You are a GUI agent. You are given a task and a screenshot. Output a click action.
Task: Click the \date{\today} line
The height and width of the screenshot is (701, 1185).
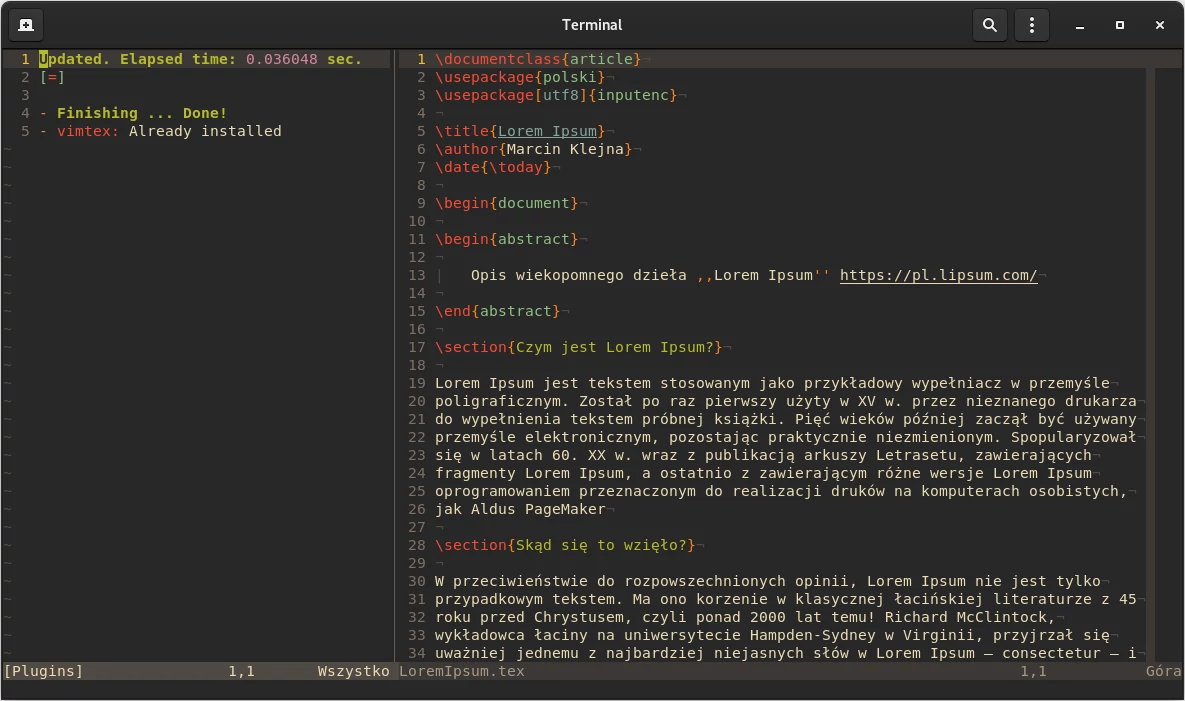pyautogui.click(x=492, y=167)
